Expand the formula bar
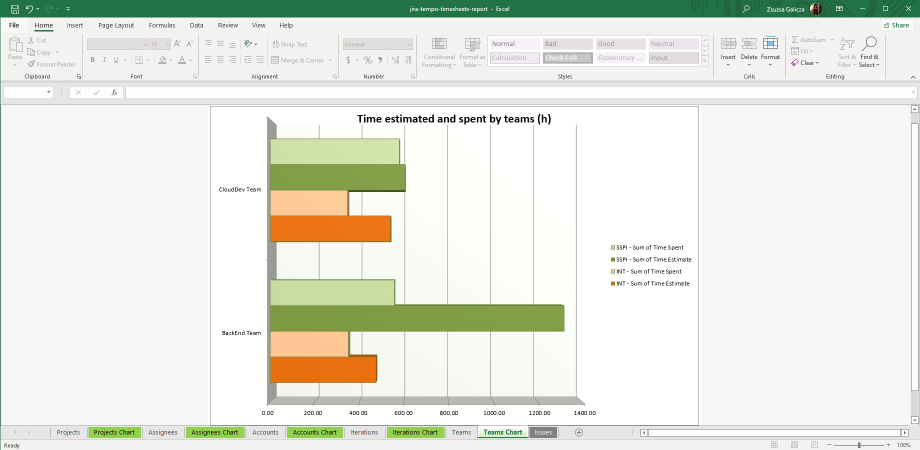920x450 pixels. click(x=913, y=92)
